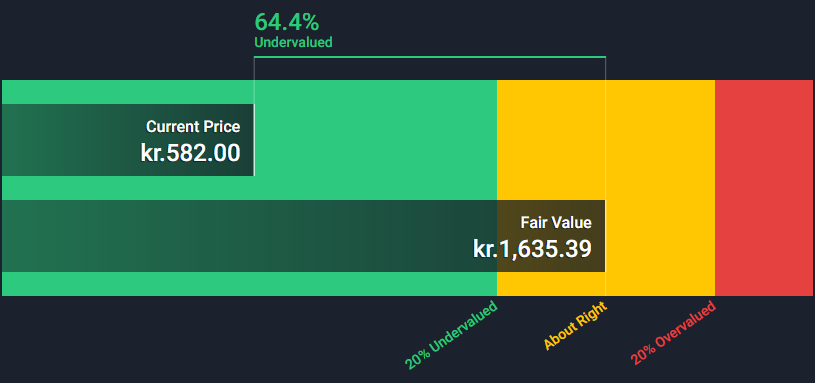Click the green strip between the two bars
Viewport: 815px width, 383px height.
coord(249,188)
